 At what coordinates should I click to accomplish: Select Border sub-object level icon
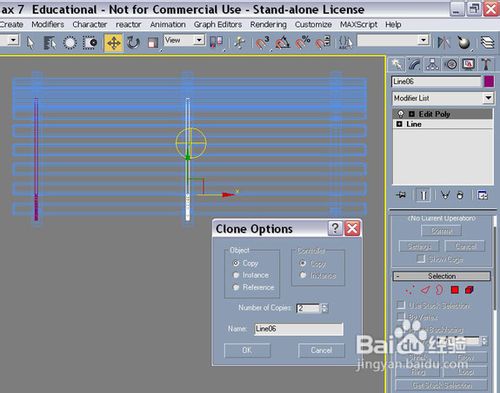point(439,290)
